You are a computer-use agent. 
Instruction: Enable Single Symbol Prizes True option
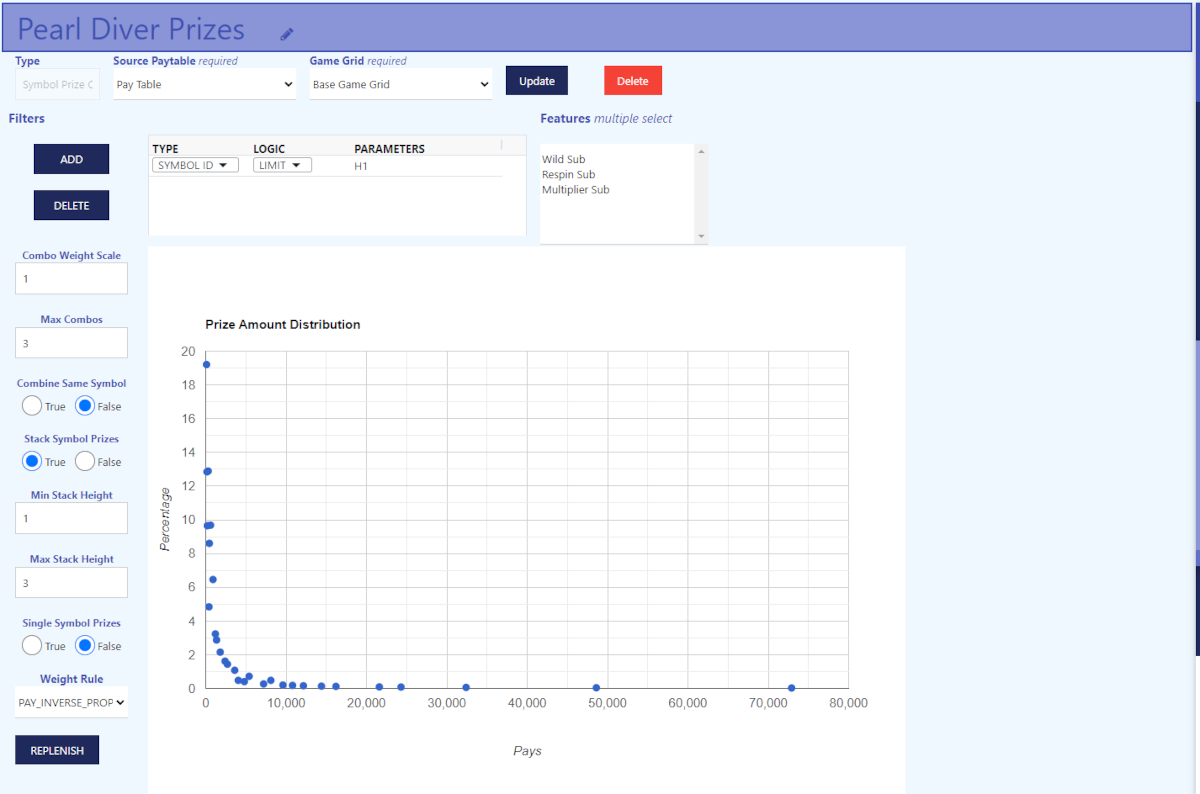(32, 646)
